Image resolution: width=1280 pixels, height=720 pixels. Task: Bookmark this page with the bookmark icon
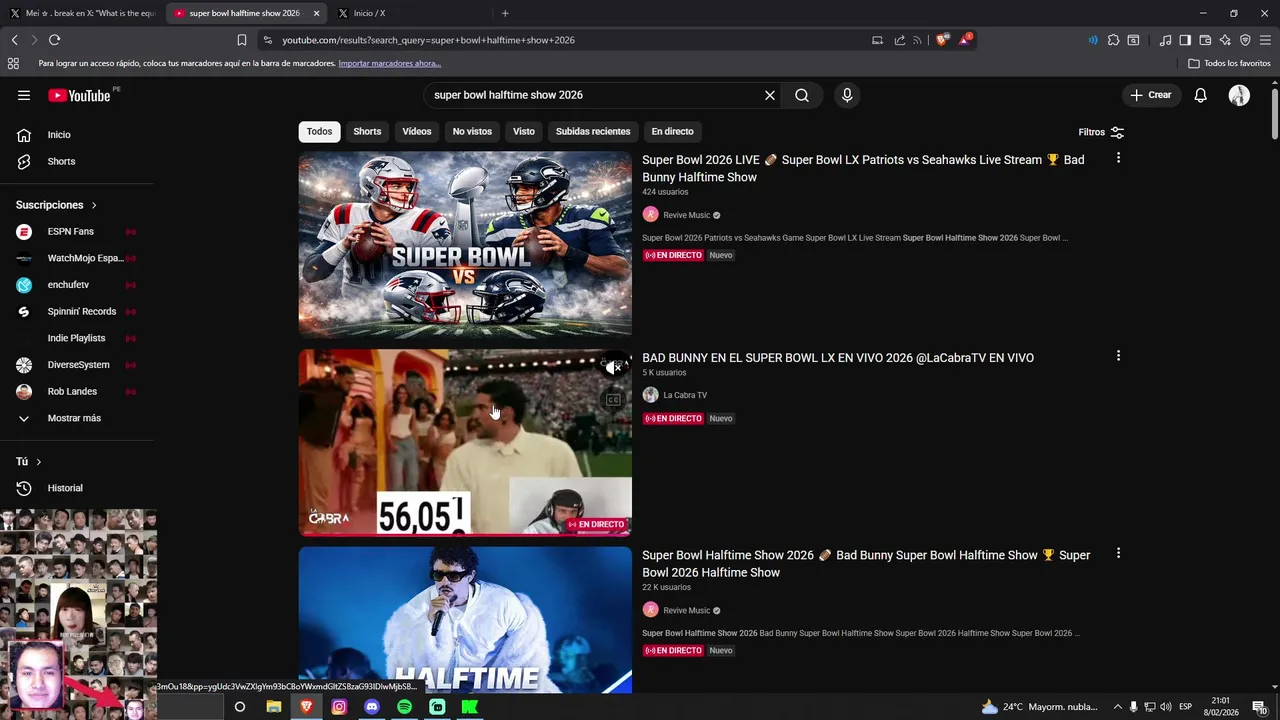coord(242,40)
